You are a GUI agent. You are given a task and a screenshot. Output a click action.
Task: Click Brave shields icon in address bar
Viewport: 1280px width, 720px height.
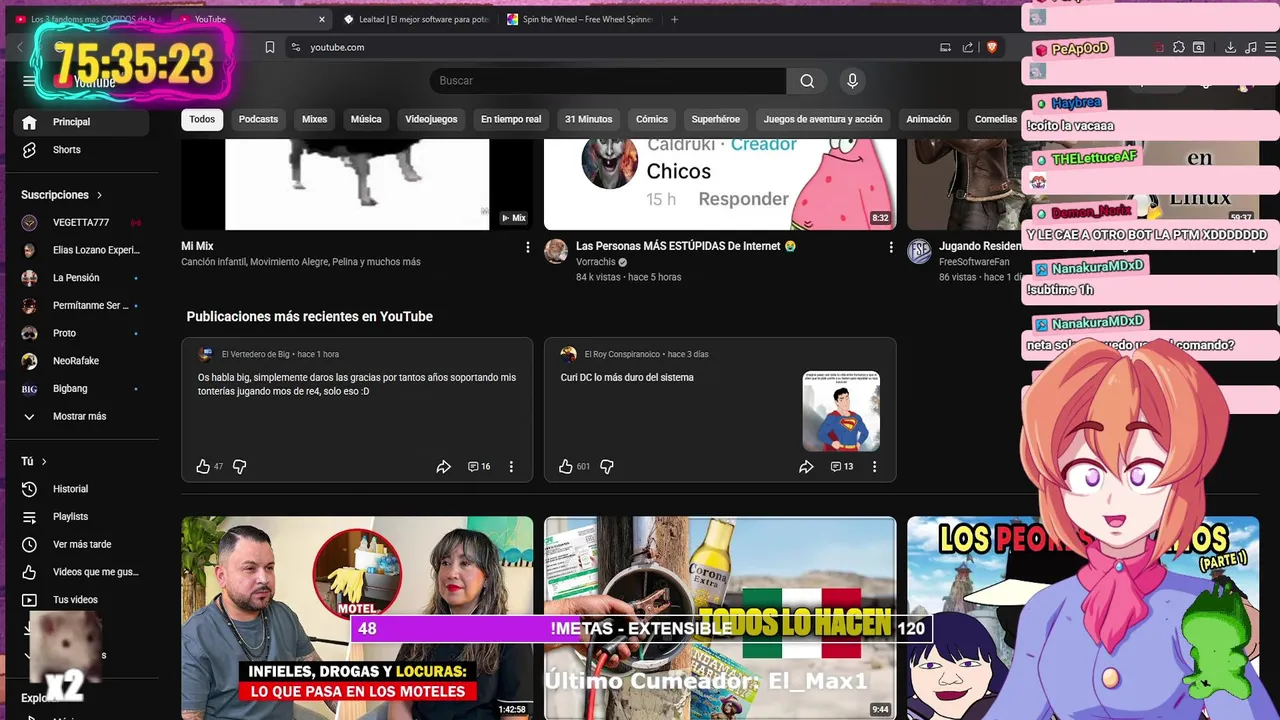(x=992, y=47)
